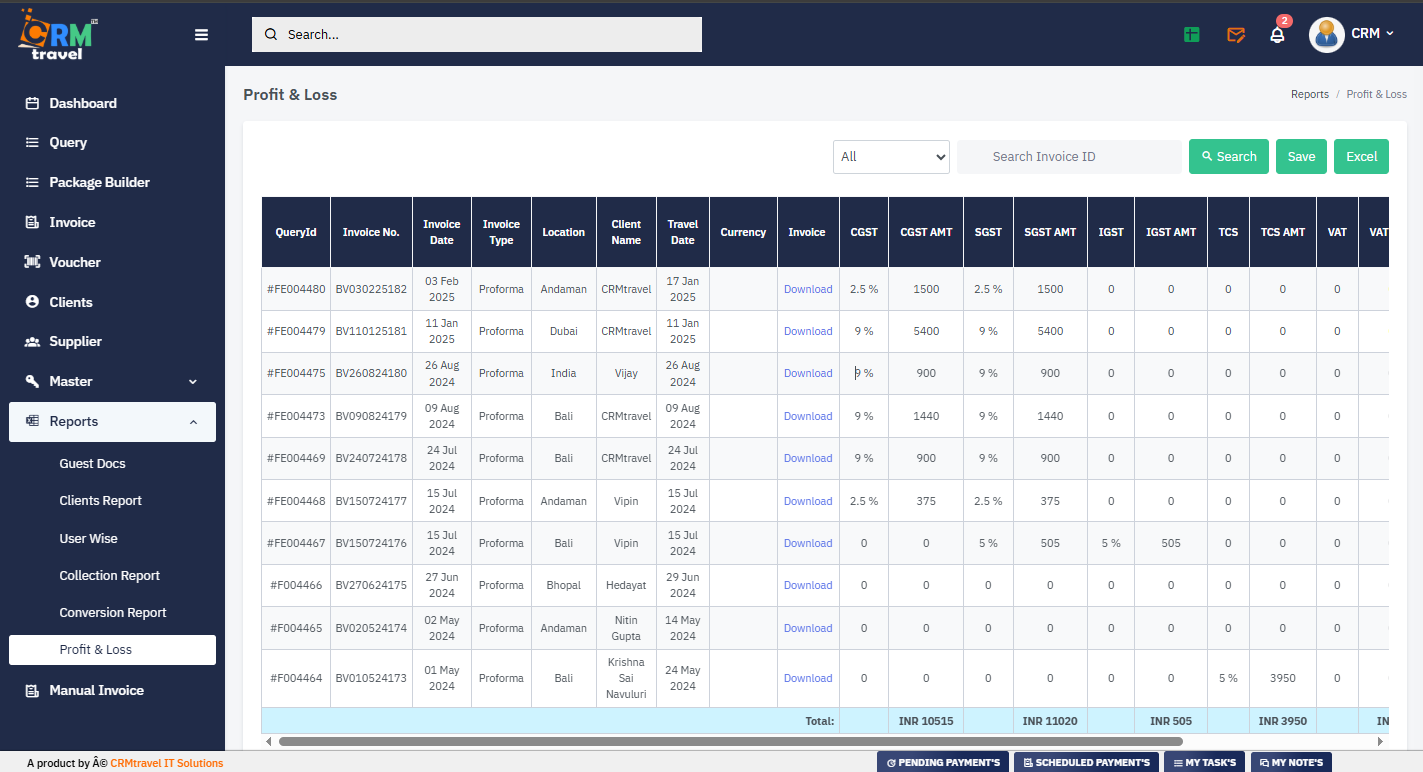Switch to the Conversion Report page
Viewport: 1423px width, 772px height.
(x=112, y=612)
